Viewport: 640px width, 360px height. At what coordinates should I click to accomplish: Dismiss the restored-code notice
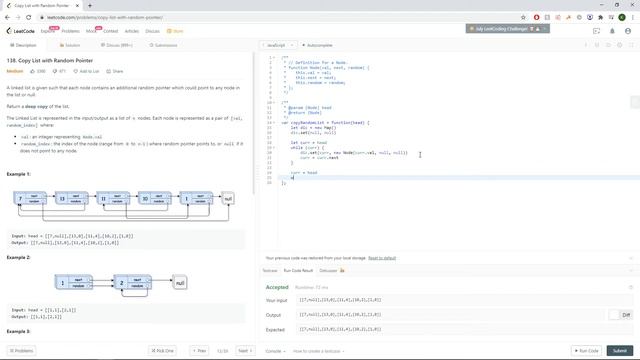click(x=631, y=258)
